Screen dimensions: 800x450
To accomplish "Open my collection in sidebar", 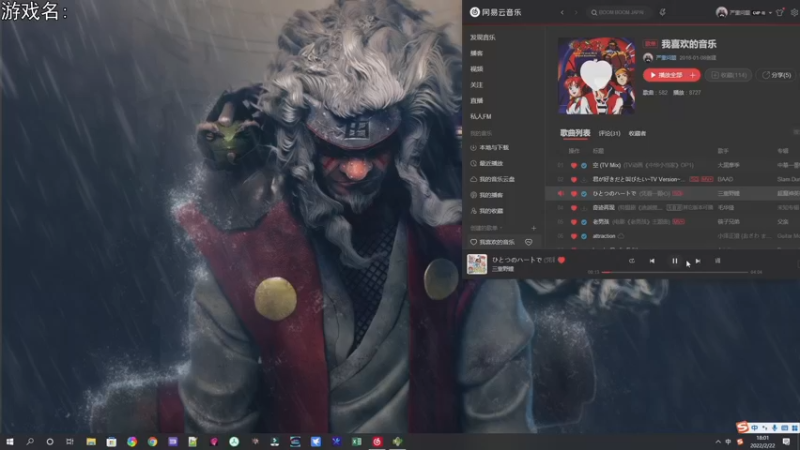I will point(487,211).
